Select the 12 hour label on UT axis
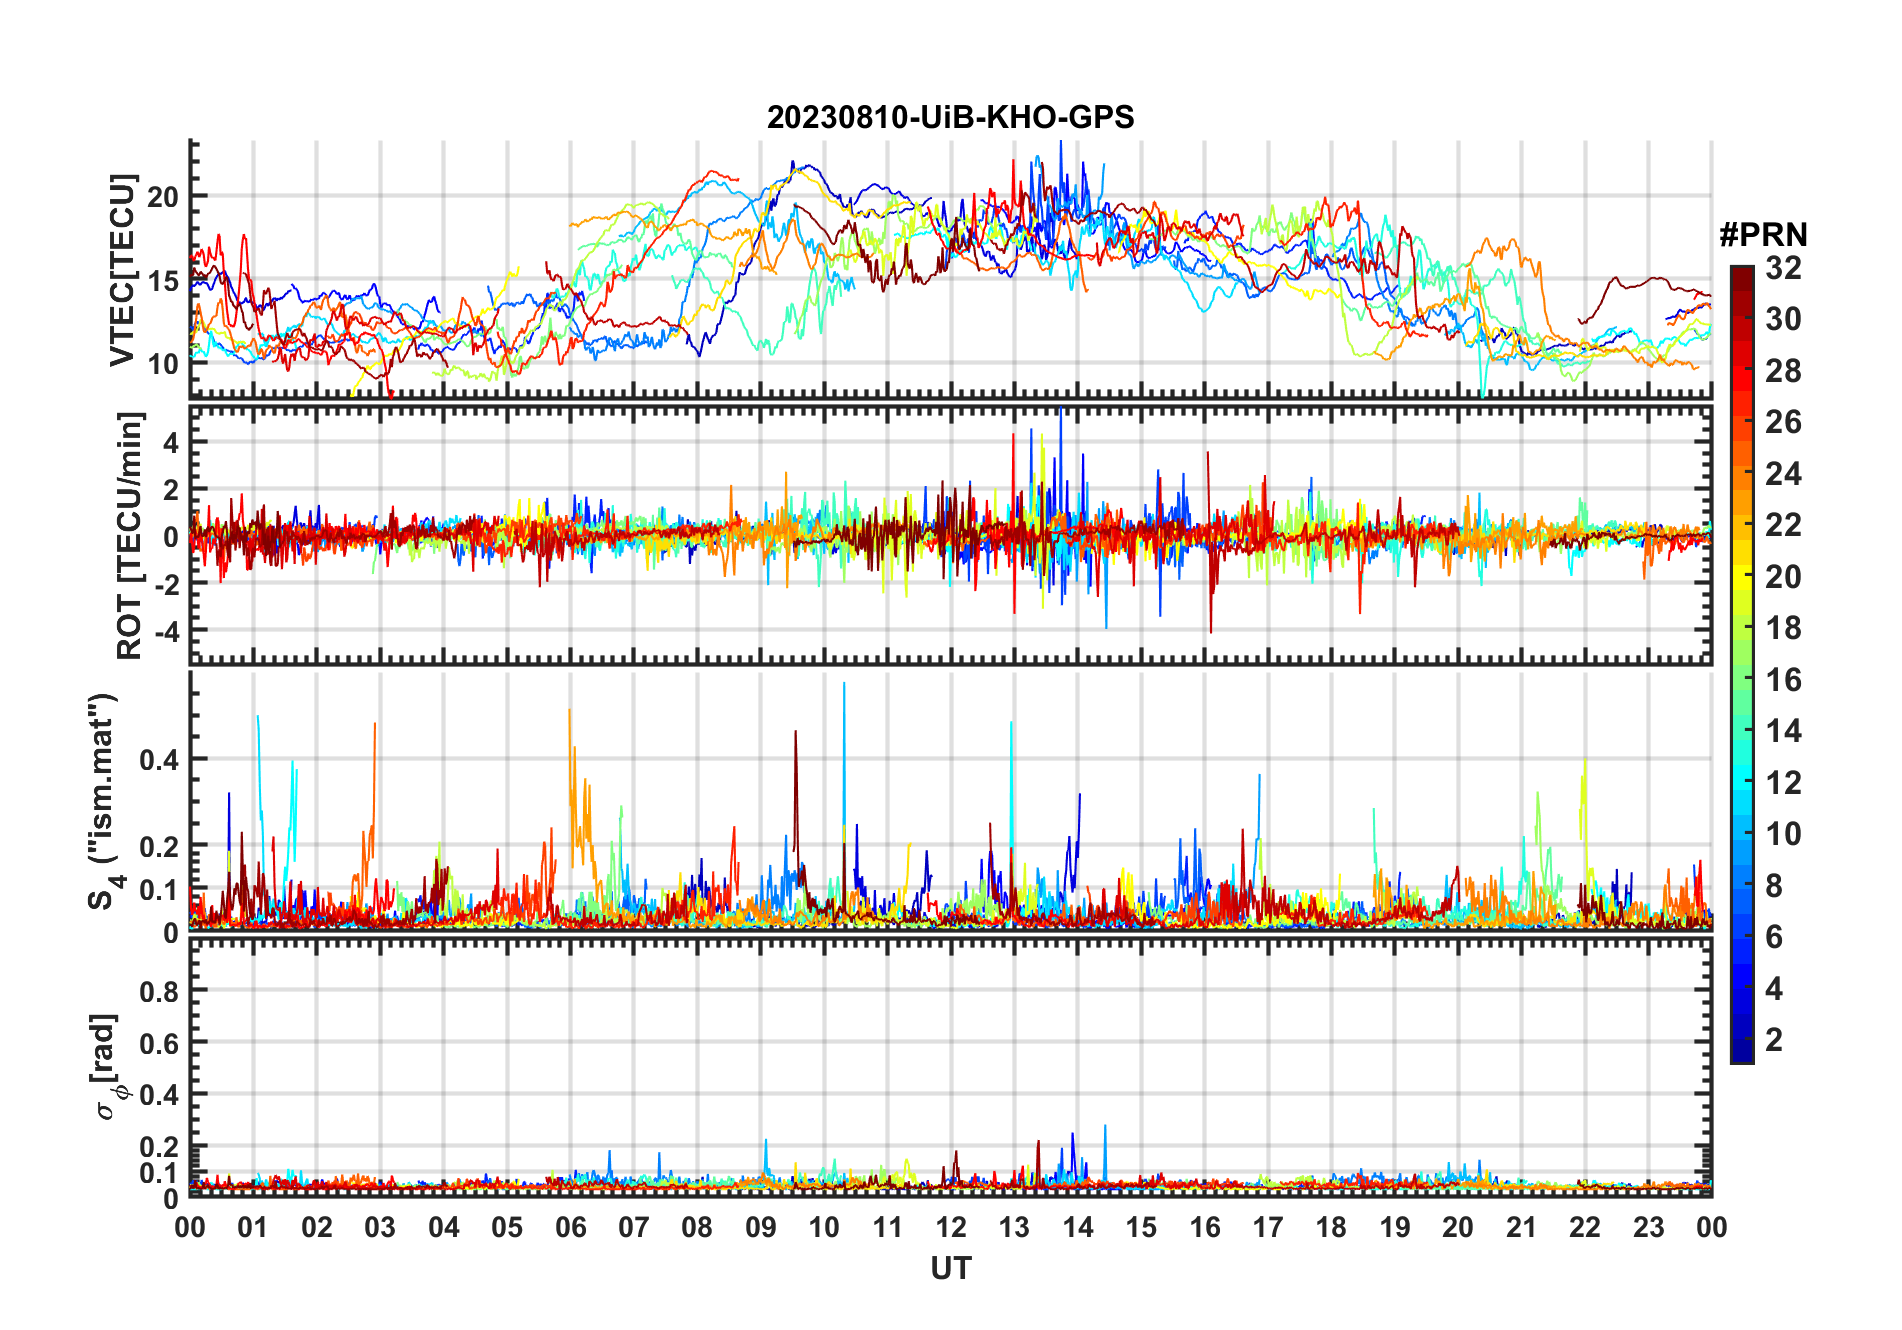This screenshot has width=1902, height=1330. coord(951,1228)
